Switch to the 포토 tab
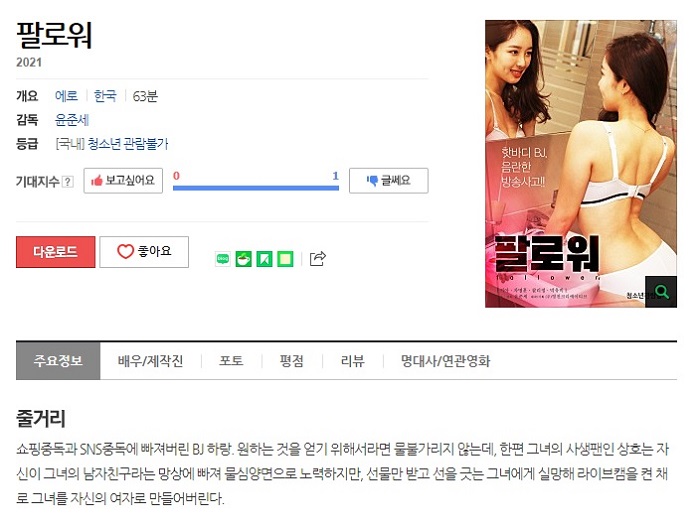 click(x=231, y=361)
